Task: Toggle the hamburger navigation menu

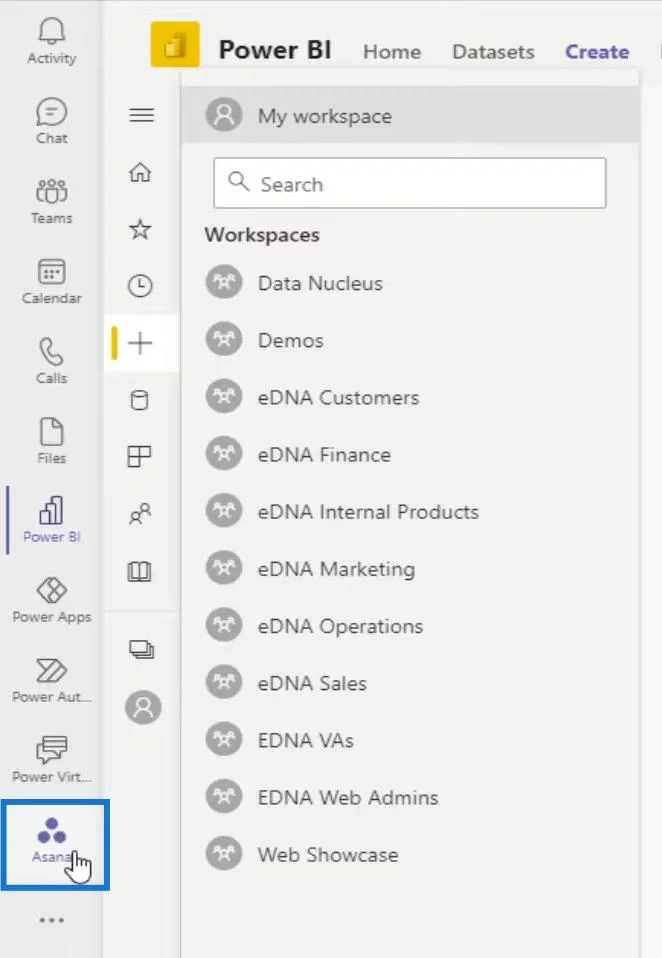Action: pyautogui.click(x=141, y=115)
